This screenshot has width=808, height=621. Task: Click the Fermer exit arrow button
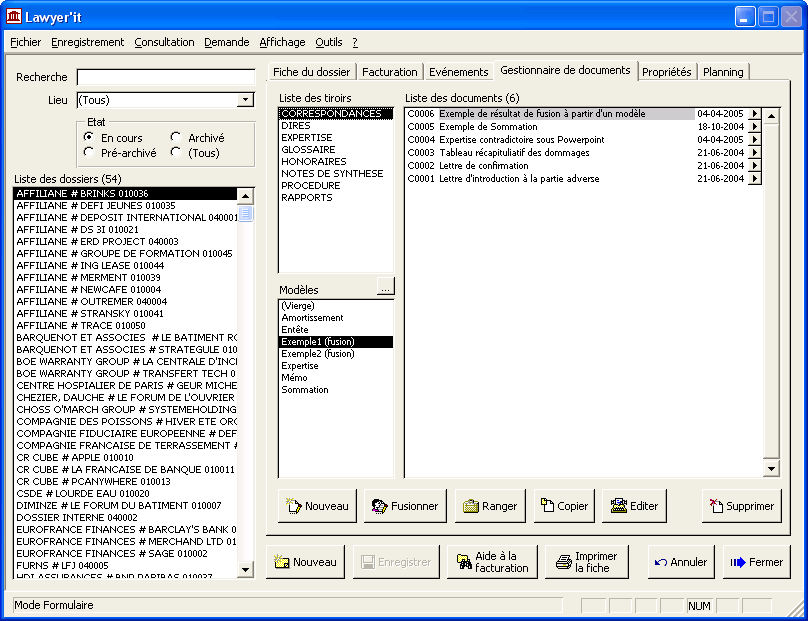756,562
